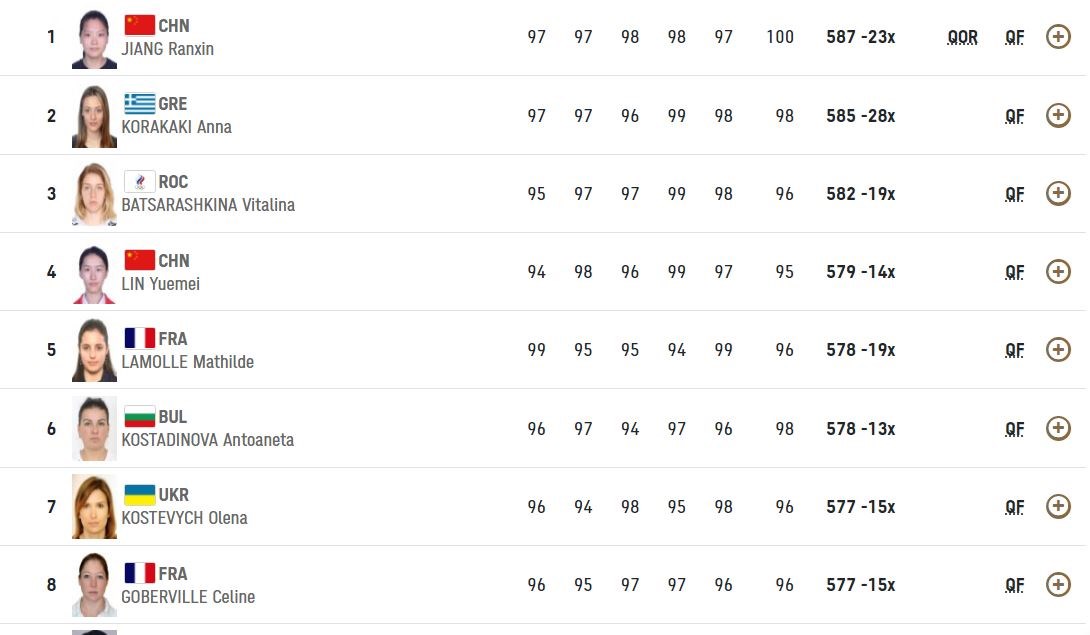
Task: Open LAMOLLE Mathilde's expand plus icon
Action: click(1058, 349)
